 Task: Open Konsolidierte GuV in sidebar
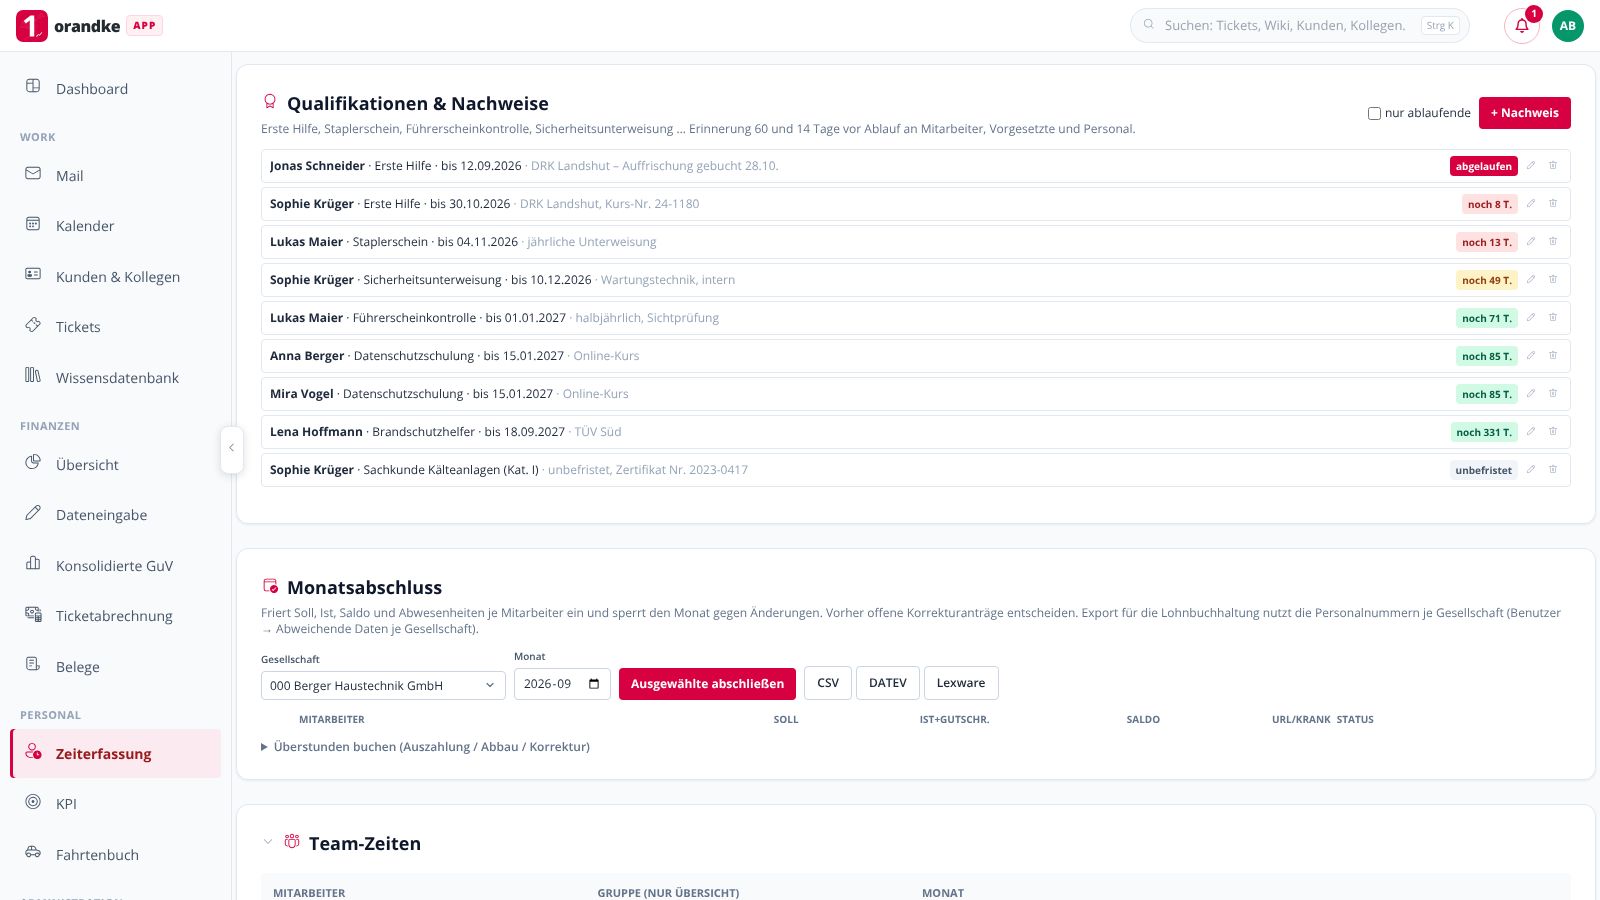coord(115,566)
